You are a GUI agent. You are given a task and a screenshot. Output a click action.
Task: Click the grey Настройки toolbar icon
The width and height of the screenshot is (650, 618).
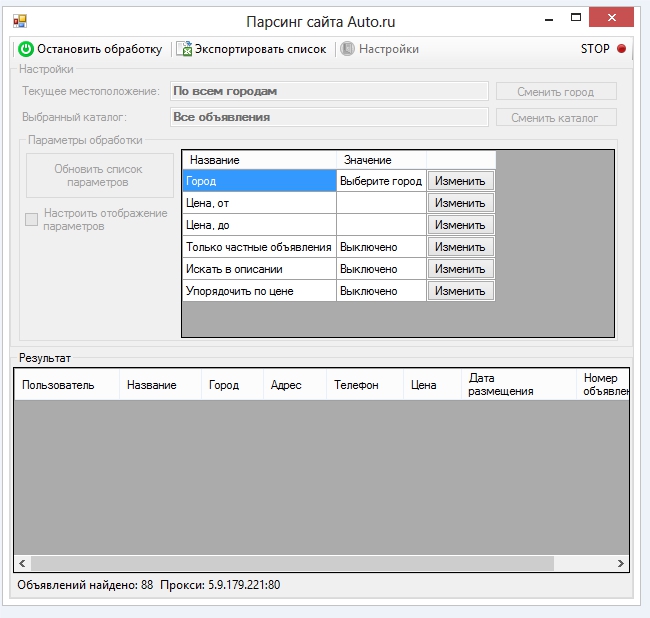click(347, 48)
